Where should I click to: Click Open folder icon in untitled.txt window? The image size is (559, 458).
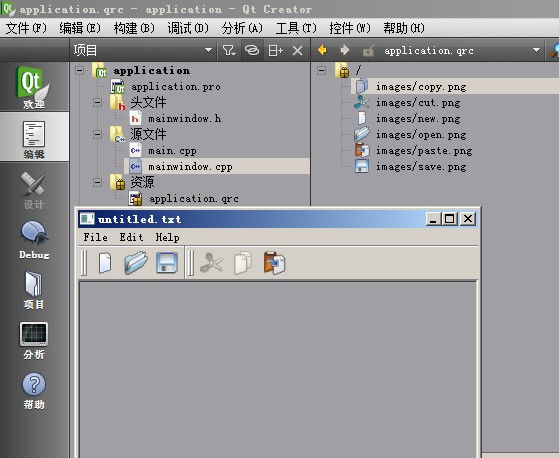coord(136,263)
